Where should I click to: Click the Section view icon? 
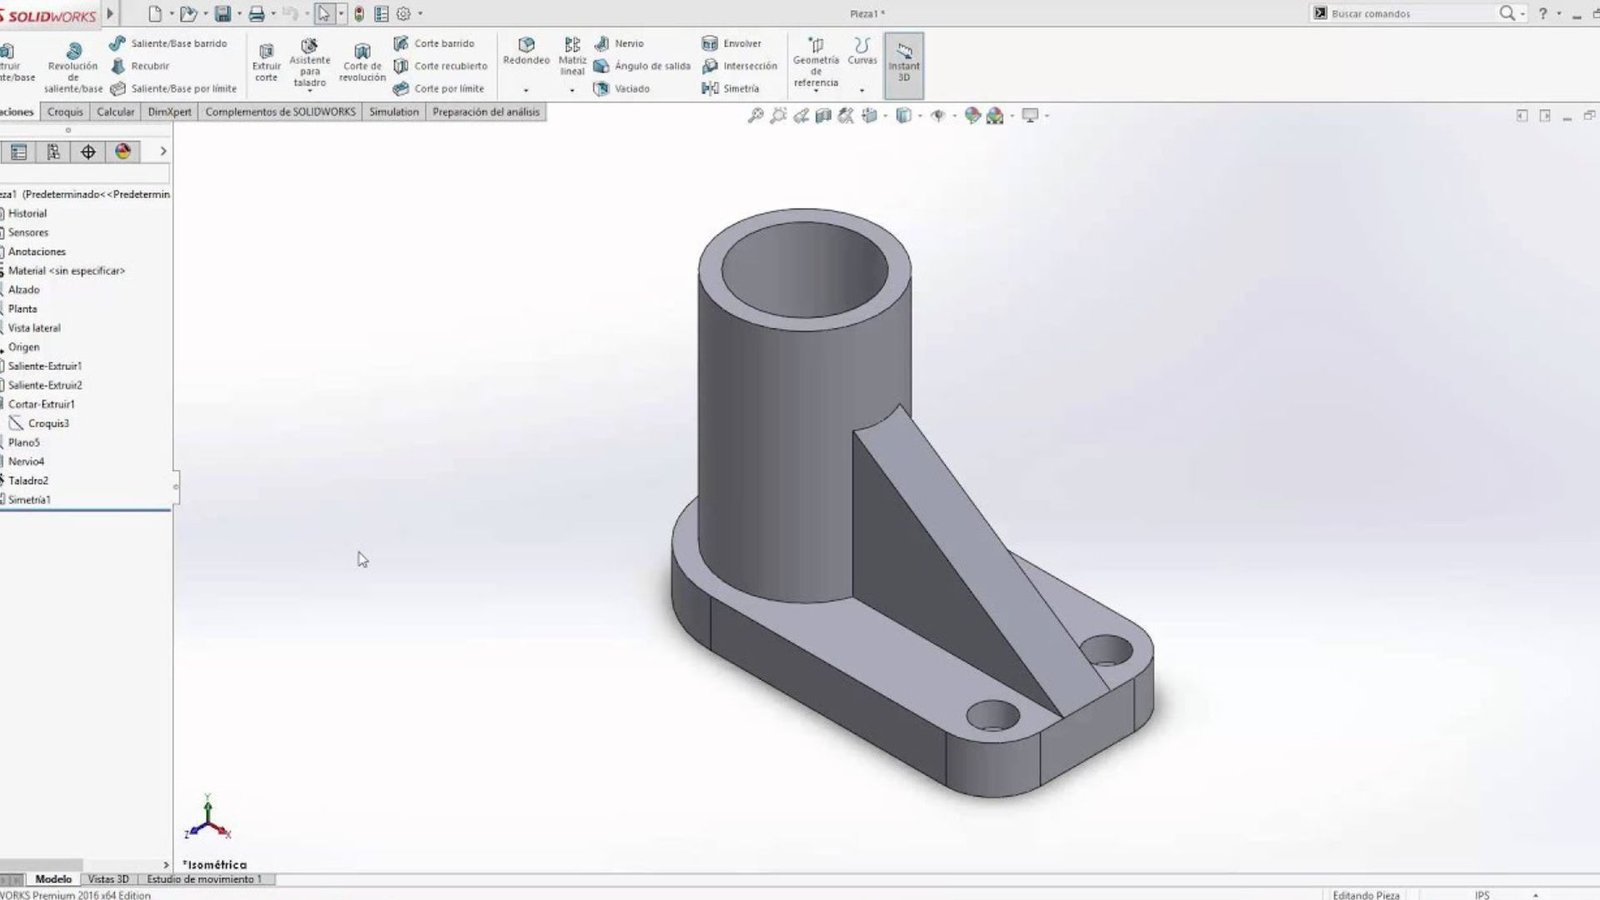tap(823, 116)
